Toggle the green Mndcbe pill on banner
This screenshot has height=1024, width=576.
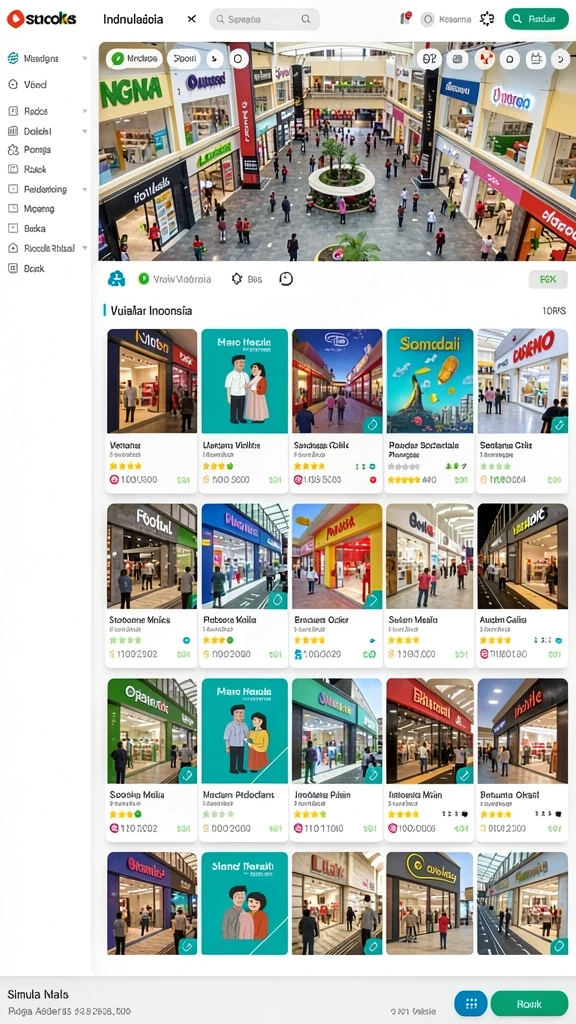(x=135, y=58)
